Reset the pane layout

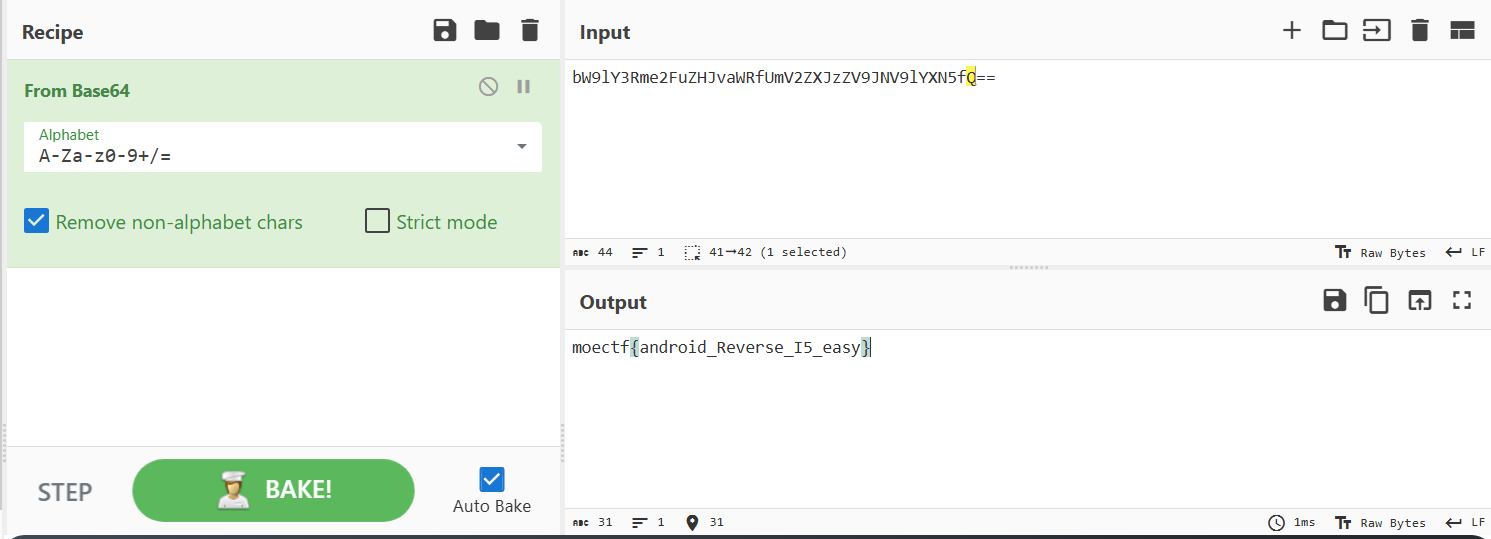pyautogui.click(x=1462, y=31)
